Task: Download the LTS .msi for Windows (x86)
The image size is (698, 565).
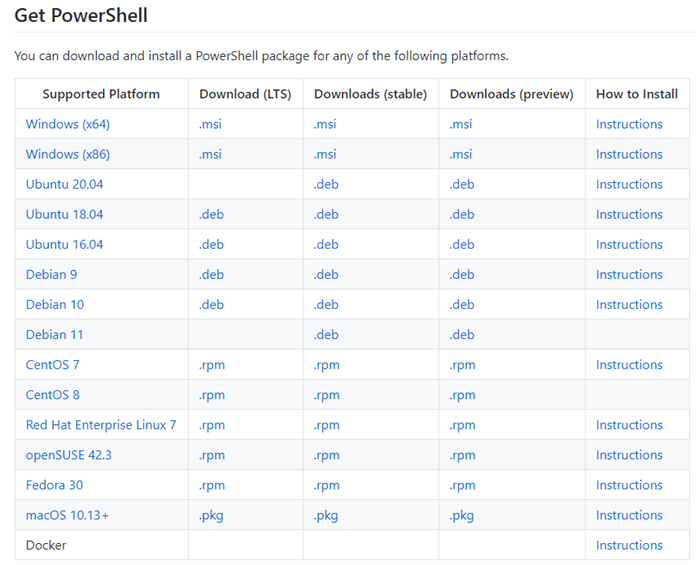Action: (210, 154)
